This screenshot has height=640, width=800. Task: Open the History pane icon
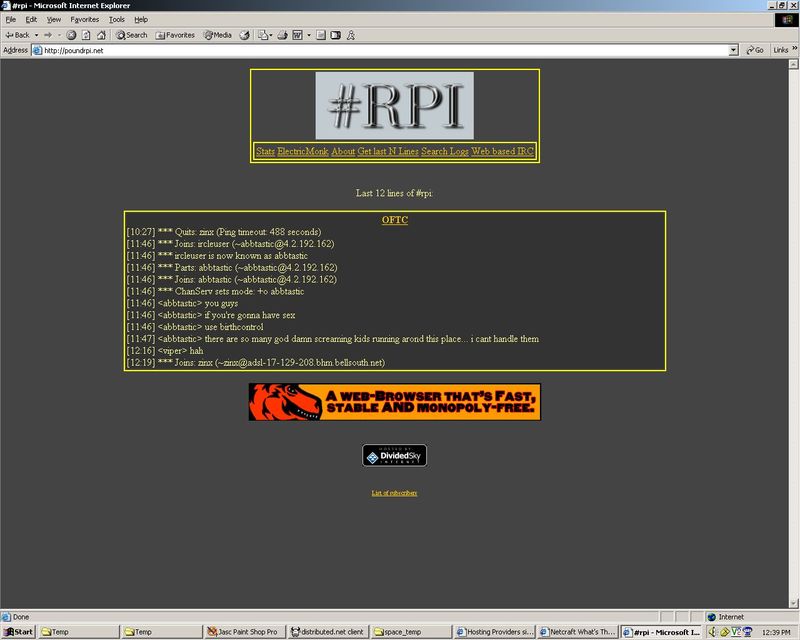coord(245,35)
